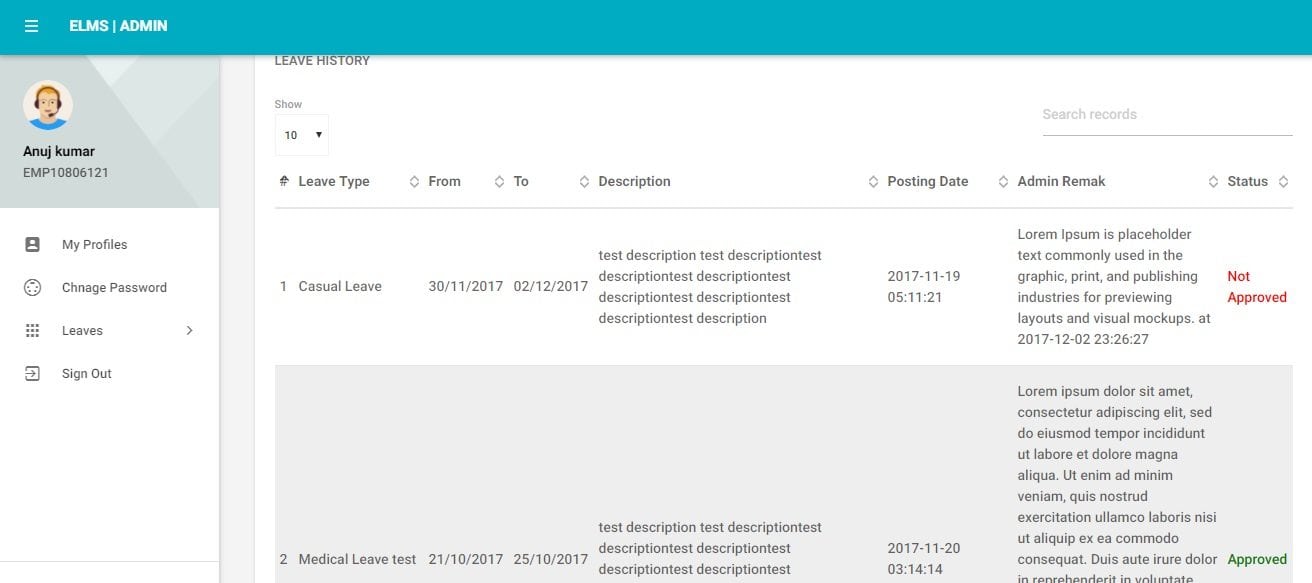Click the 30/11/2017 from date
Image resolution: width=1312 pixels, height=583 pixels.
point(466,286)
